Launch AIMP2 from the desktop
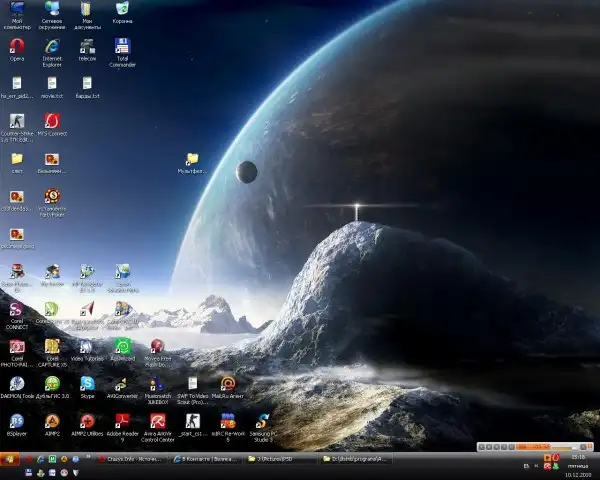 tap(52, 421)
